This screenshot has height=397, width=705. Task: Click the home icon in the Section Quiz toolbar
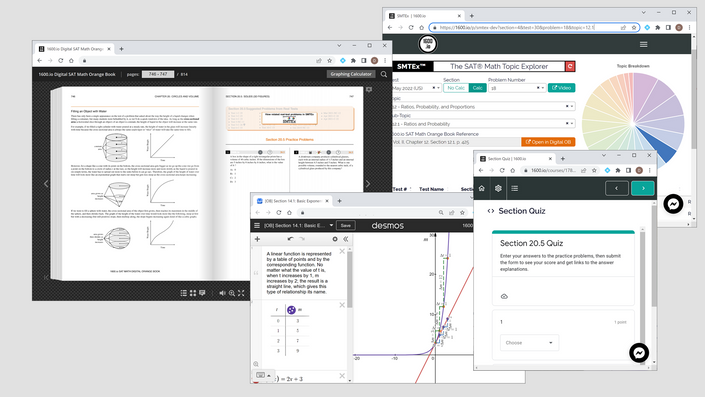[482, 188]
